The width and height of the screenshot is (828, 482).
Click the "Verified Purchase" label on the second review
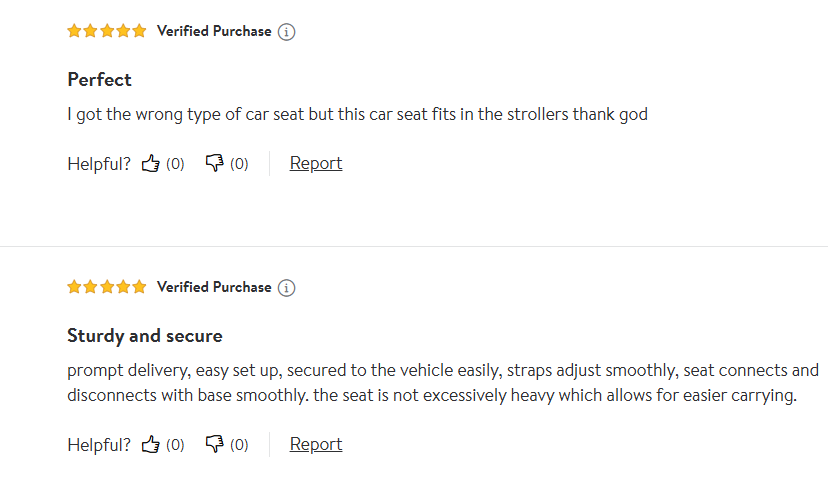click(x=214, y=287)
